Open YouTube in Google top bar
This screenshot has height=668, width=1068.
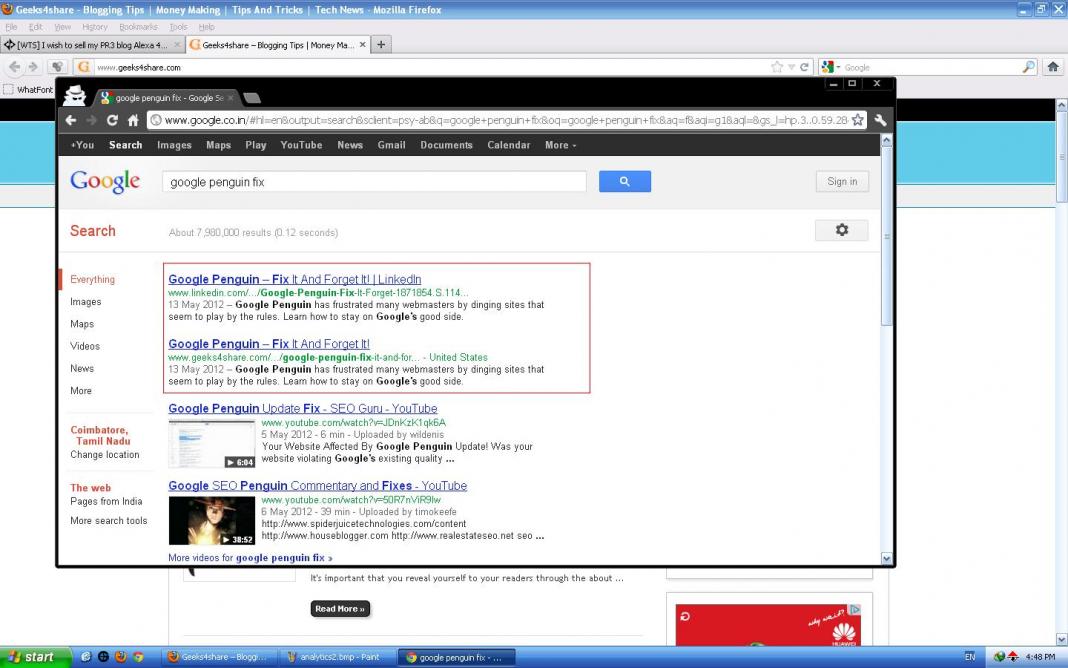coord(301,145)
